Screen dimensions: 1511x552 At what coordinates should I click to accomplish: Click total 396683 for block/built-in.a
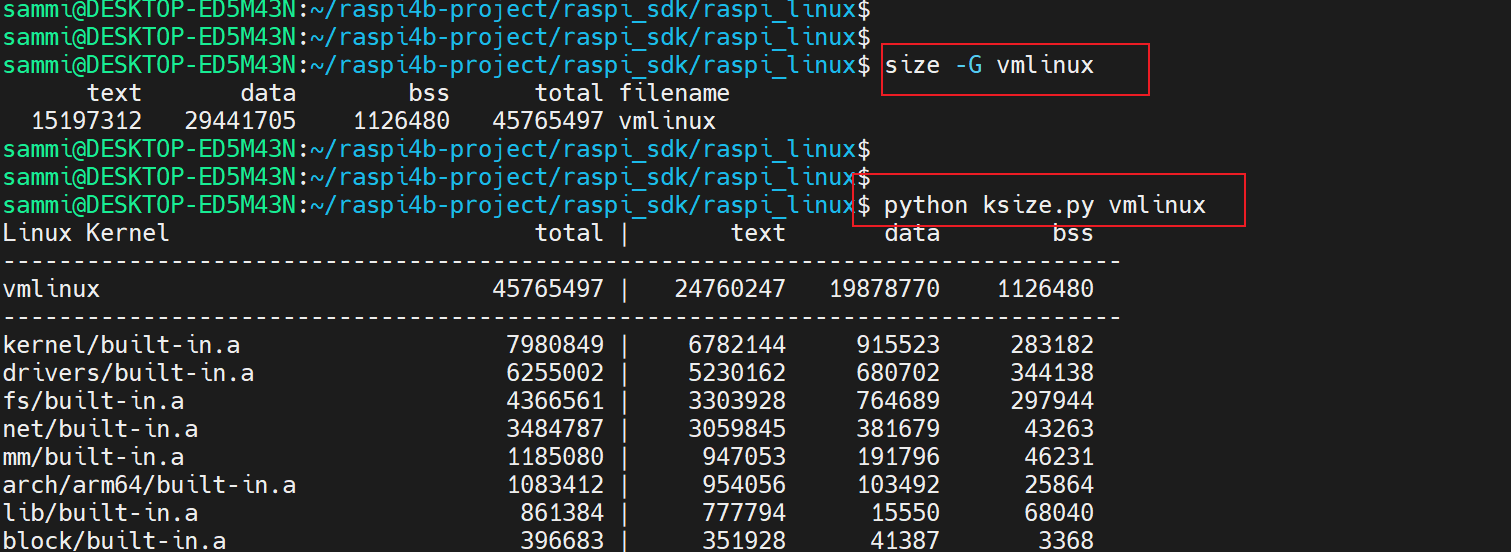click(563, 541)
